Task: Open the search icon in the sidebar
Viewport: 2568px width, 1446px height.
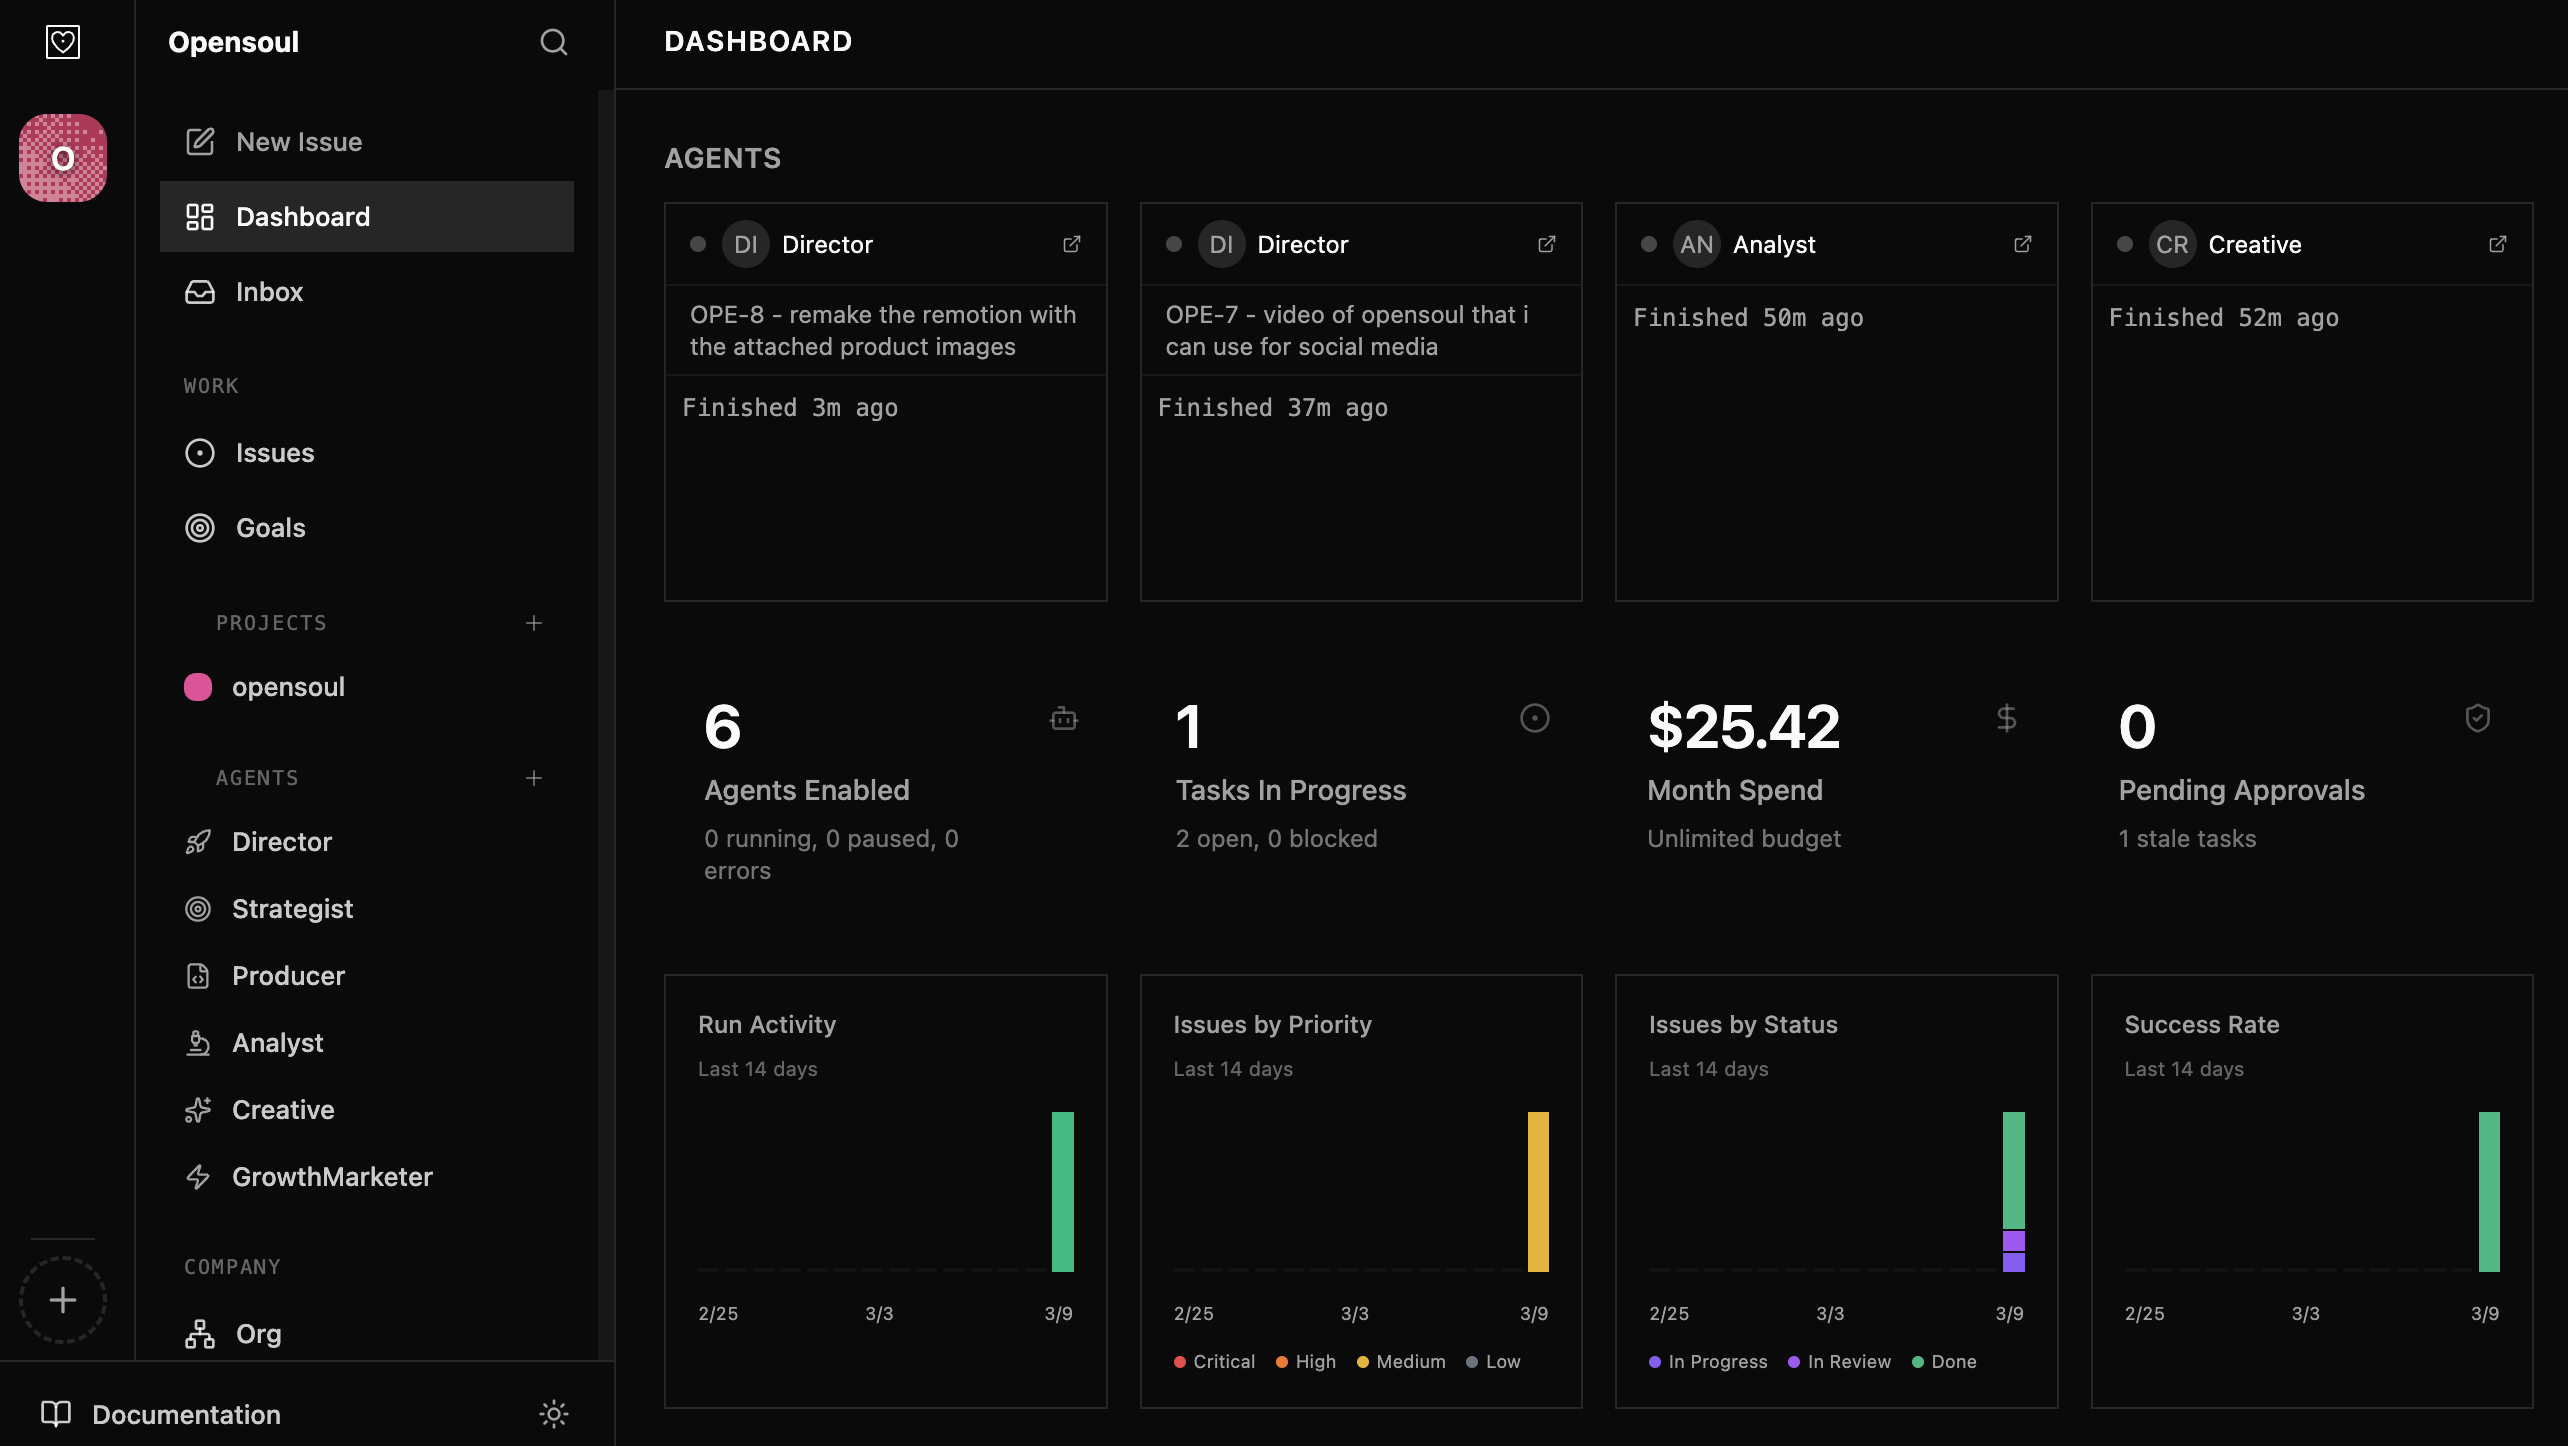Action: click(554, 42)
